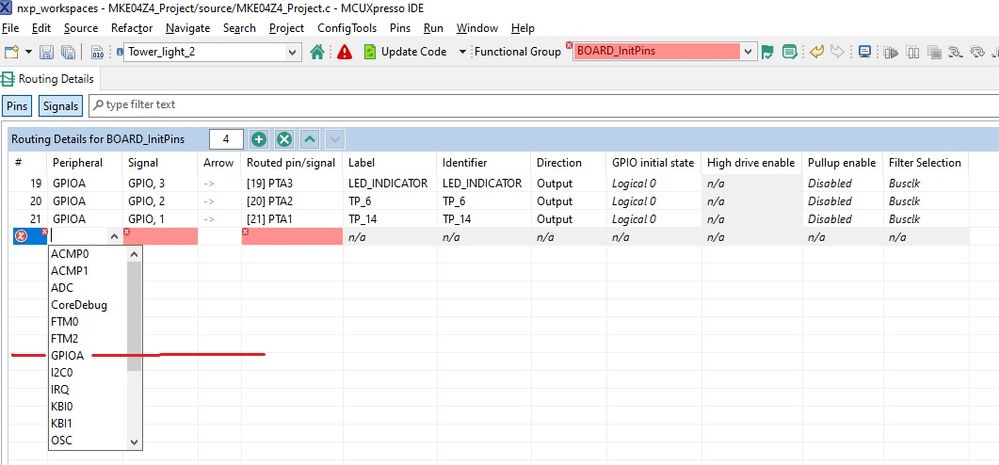Open the Search menu
Image resolution: width=999 pixels, height=465 pixels.
coord(240,28)
